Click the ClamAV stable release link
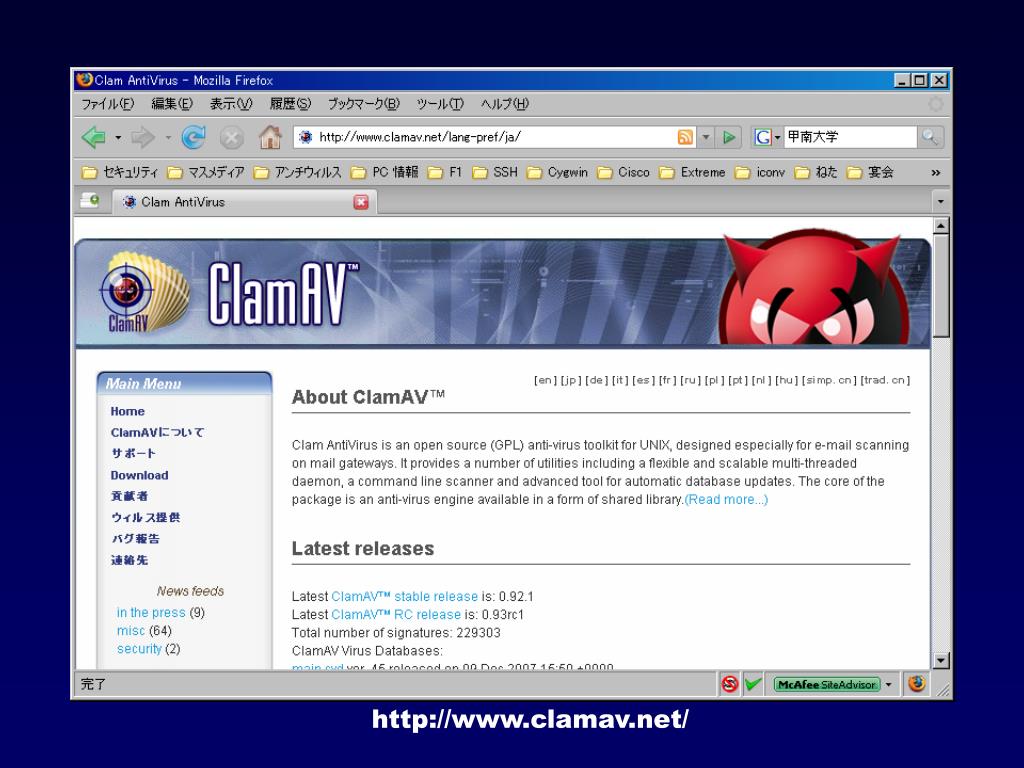 (404, 596)
